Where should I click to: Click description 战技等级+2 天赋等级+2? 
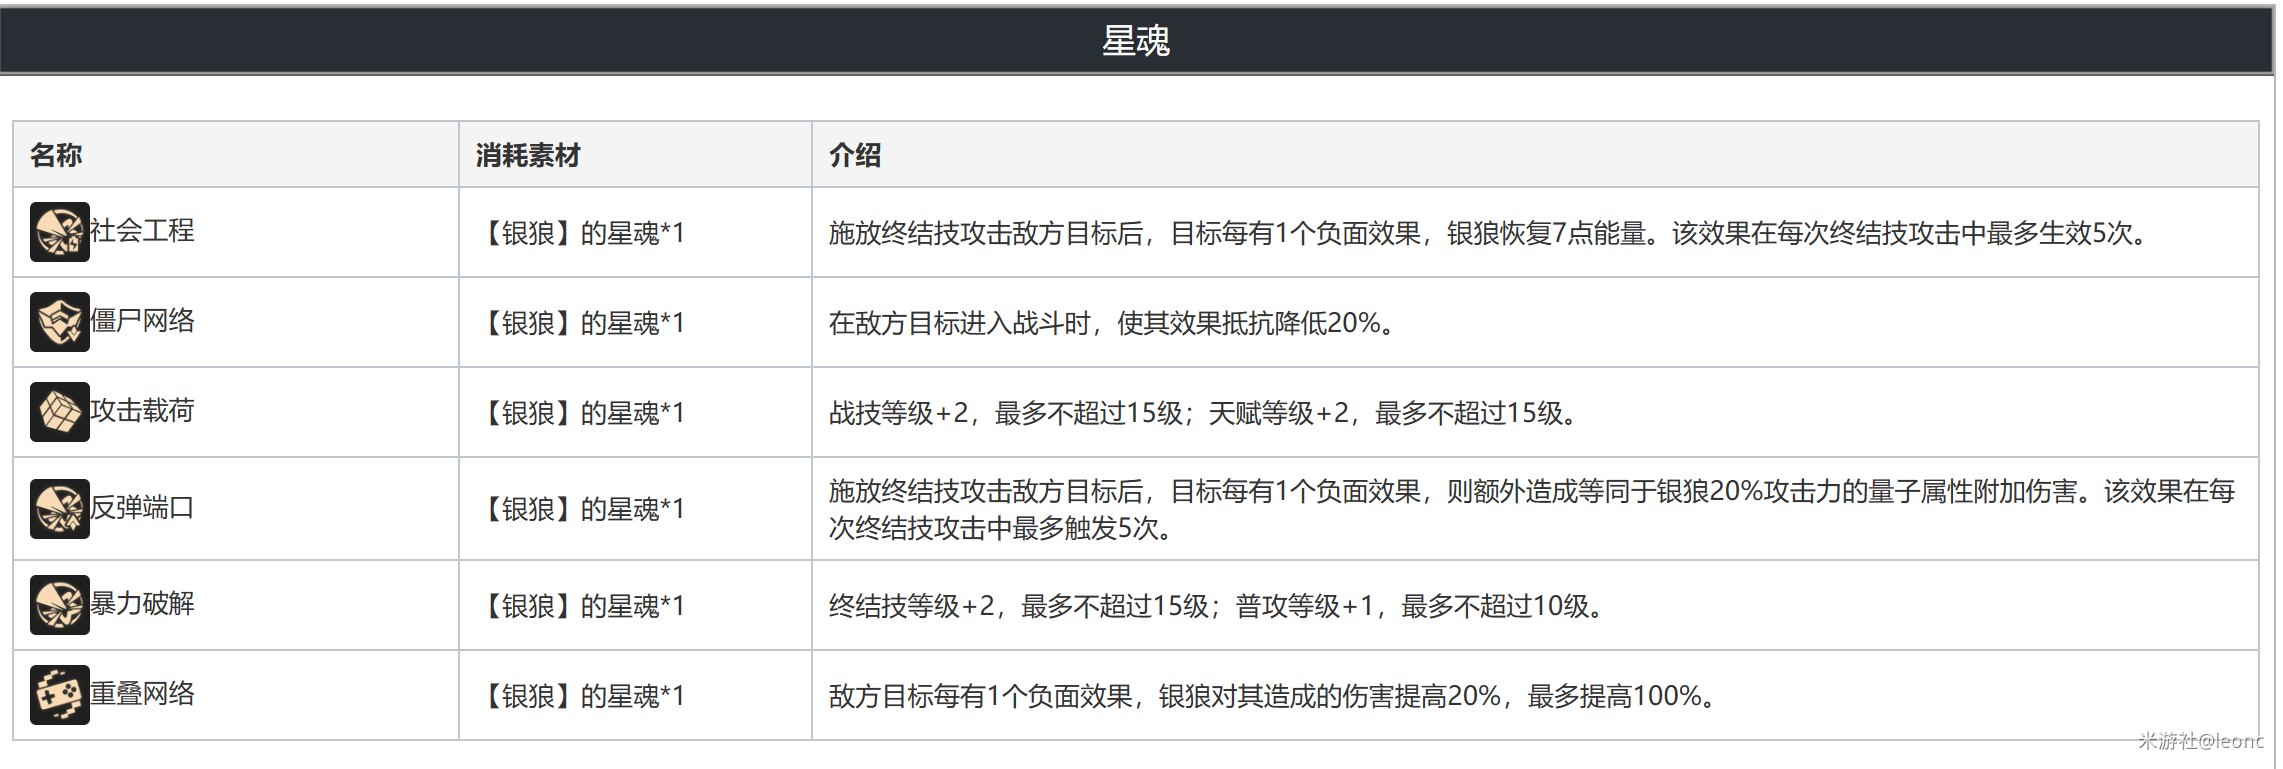point(1204,413)
